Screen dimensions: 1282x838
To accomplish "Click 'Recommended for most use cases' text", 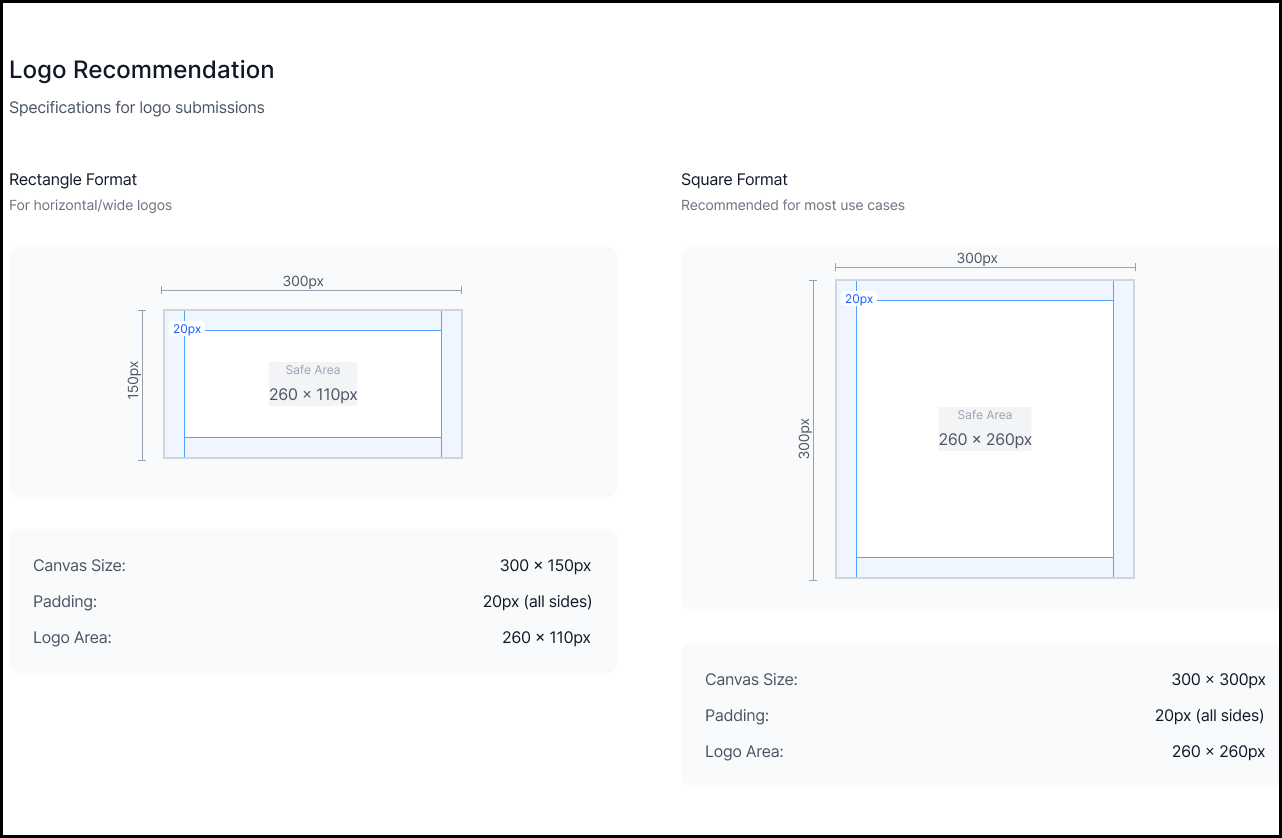I will point(792,205).
